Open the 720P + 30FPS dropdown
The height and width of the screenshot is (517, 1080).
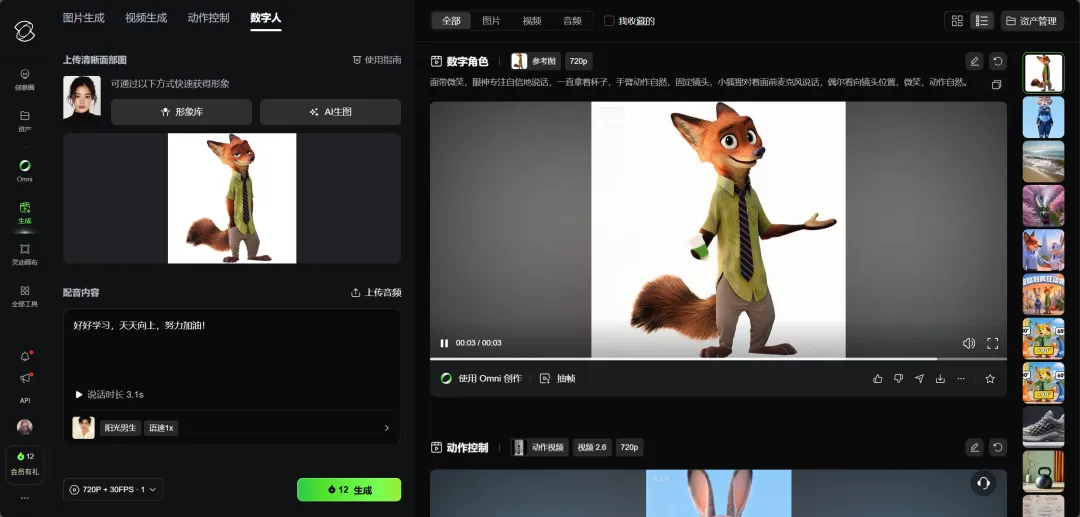[x=113, y=489]
